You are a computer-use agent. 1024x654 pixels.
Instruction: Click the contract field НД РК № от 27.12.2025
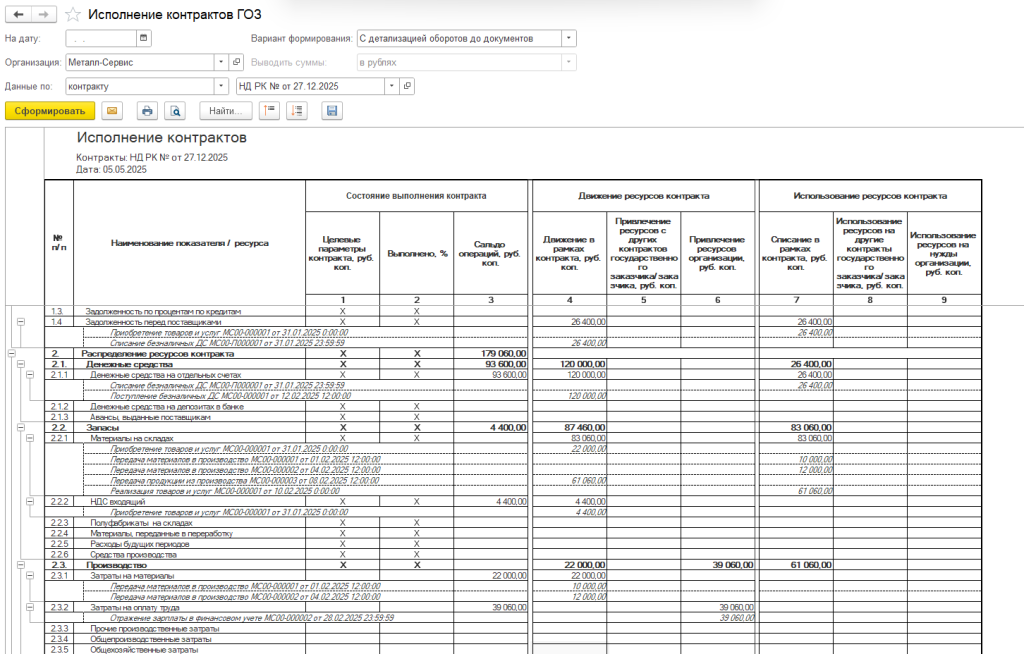[311, 86]
